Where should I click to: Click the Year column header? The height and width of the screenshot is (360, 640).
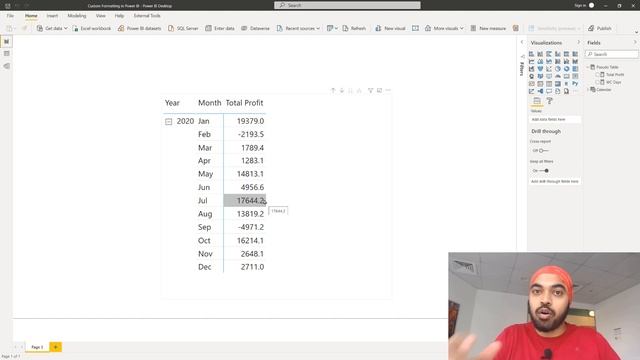click(x=172, y=103)
